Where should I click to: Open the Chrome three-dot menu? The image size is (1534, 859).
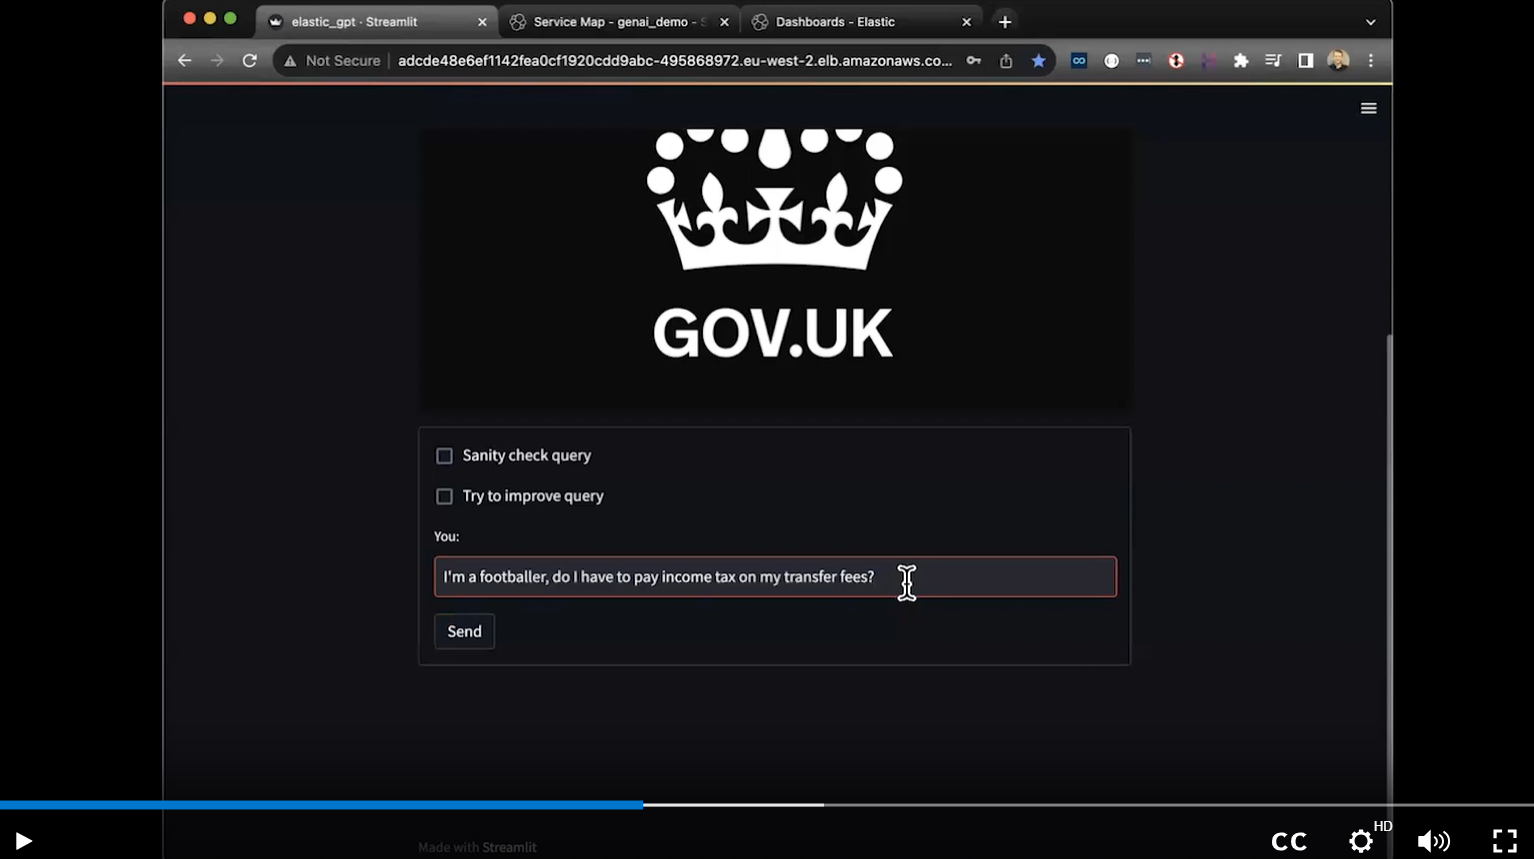[1371, 61]
